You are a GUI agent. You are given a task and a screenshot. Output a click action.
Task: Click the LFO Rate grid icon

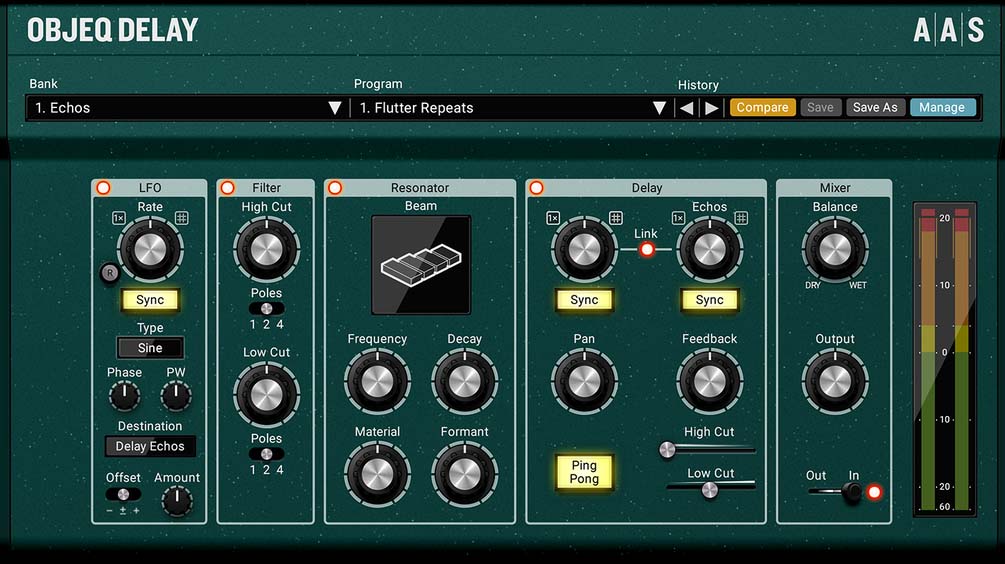tap(181, 218)
